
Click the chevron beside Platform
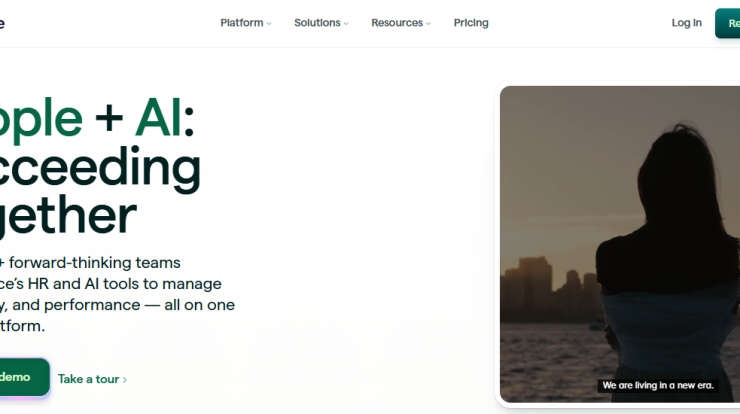tap(269, 24)
